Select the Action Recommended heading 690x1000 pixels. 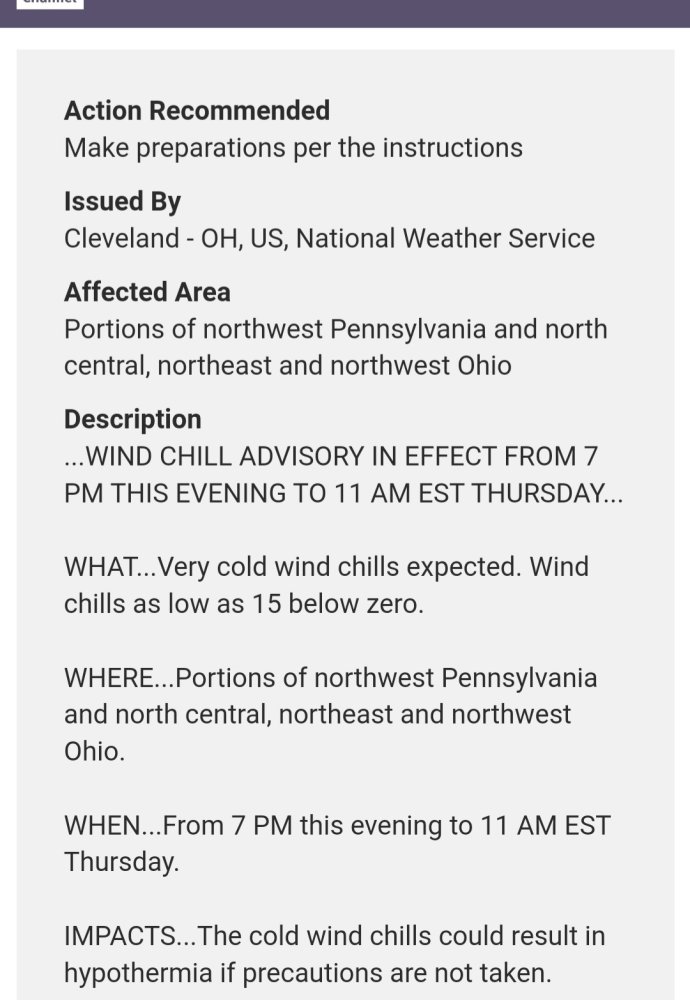point(197,110)
